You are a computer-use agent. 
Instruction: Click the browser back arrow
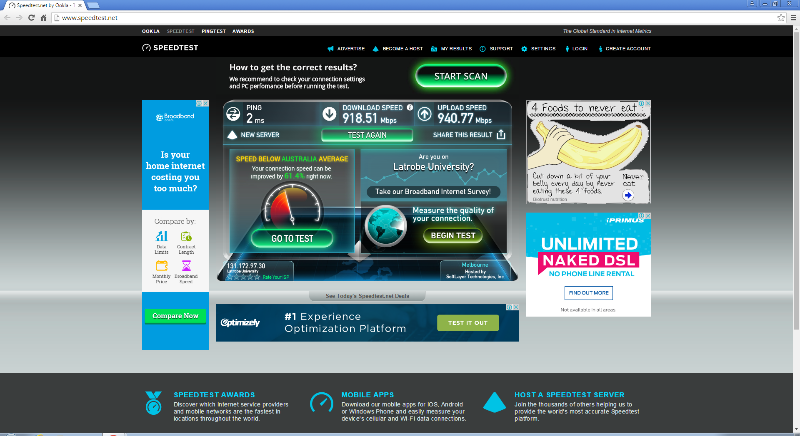7,17
